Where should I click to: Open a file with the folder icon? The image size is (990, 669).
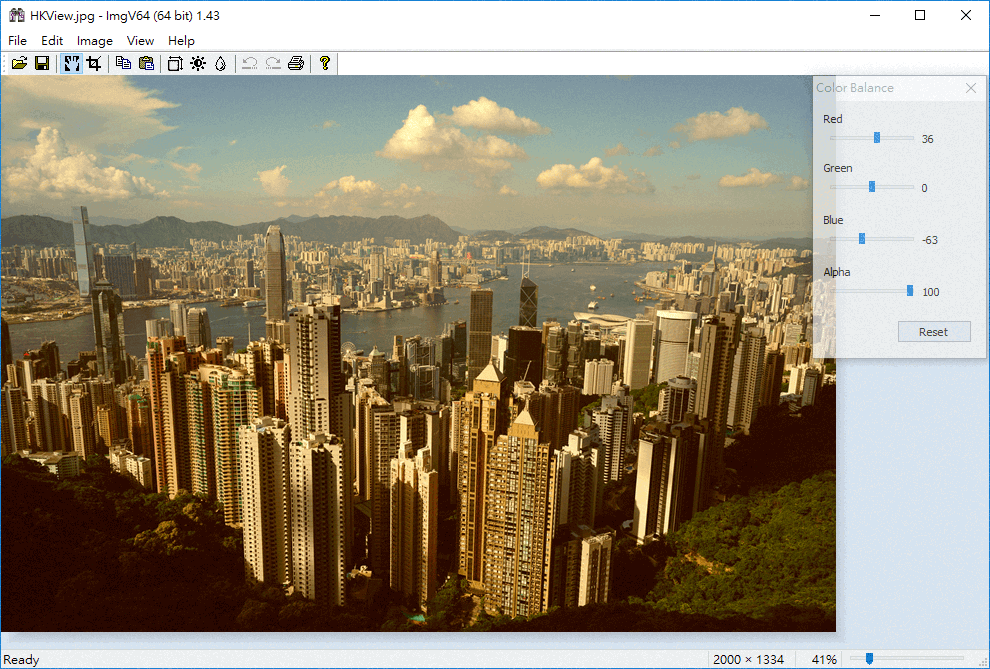click(19, 63)
